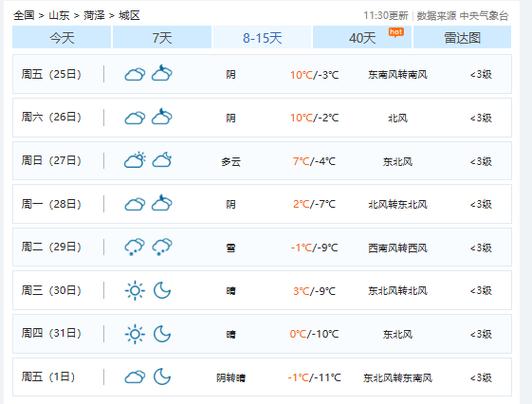Image resolution: width=532 pixels, height=404 pixels.
Task: Click the -1℃/-9℃ temperature text
Action: pyautogui.click(x=315, y=248)
